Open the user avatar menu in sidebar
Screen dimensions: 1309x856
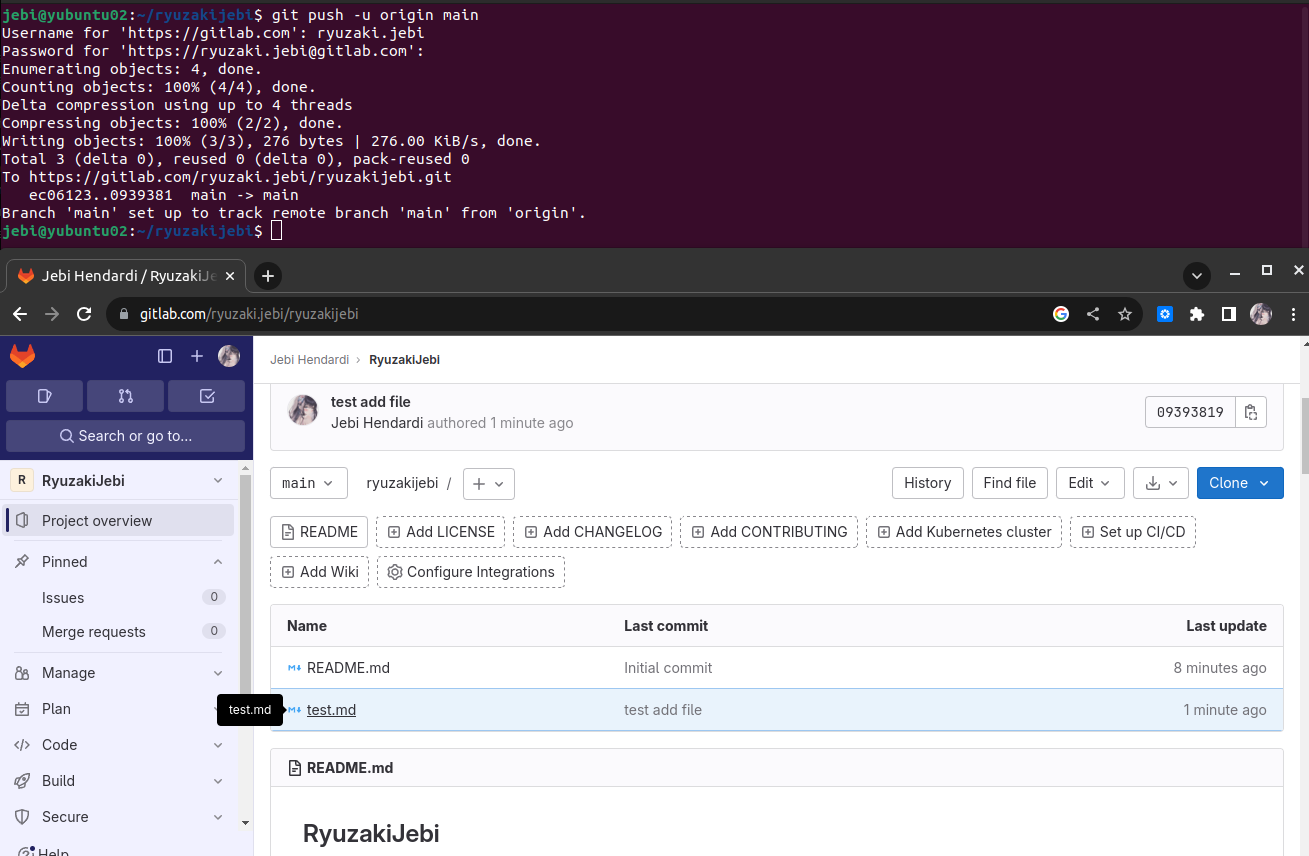click(229, 356)
